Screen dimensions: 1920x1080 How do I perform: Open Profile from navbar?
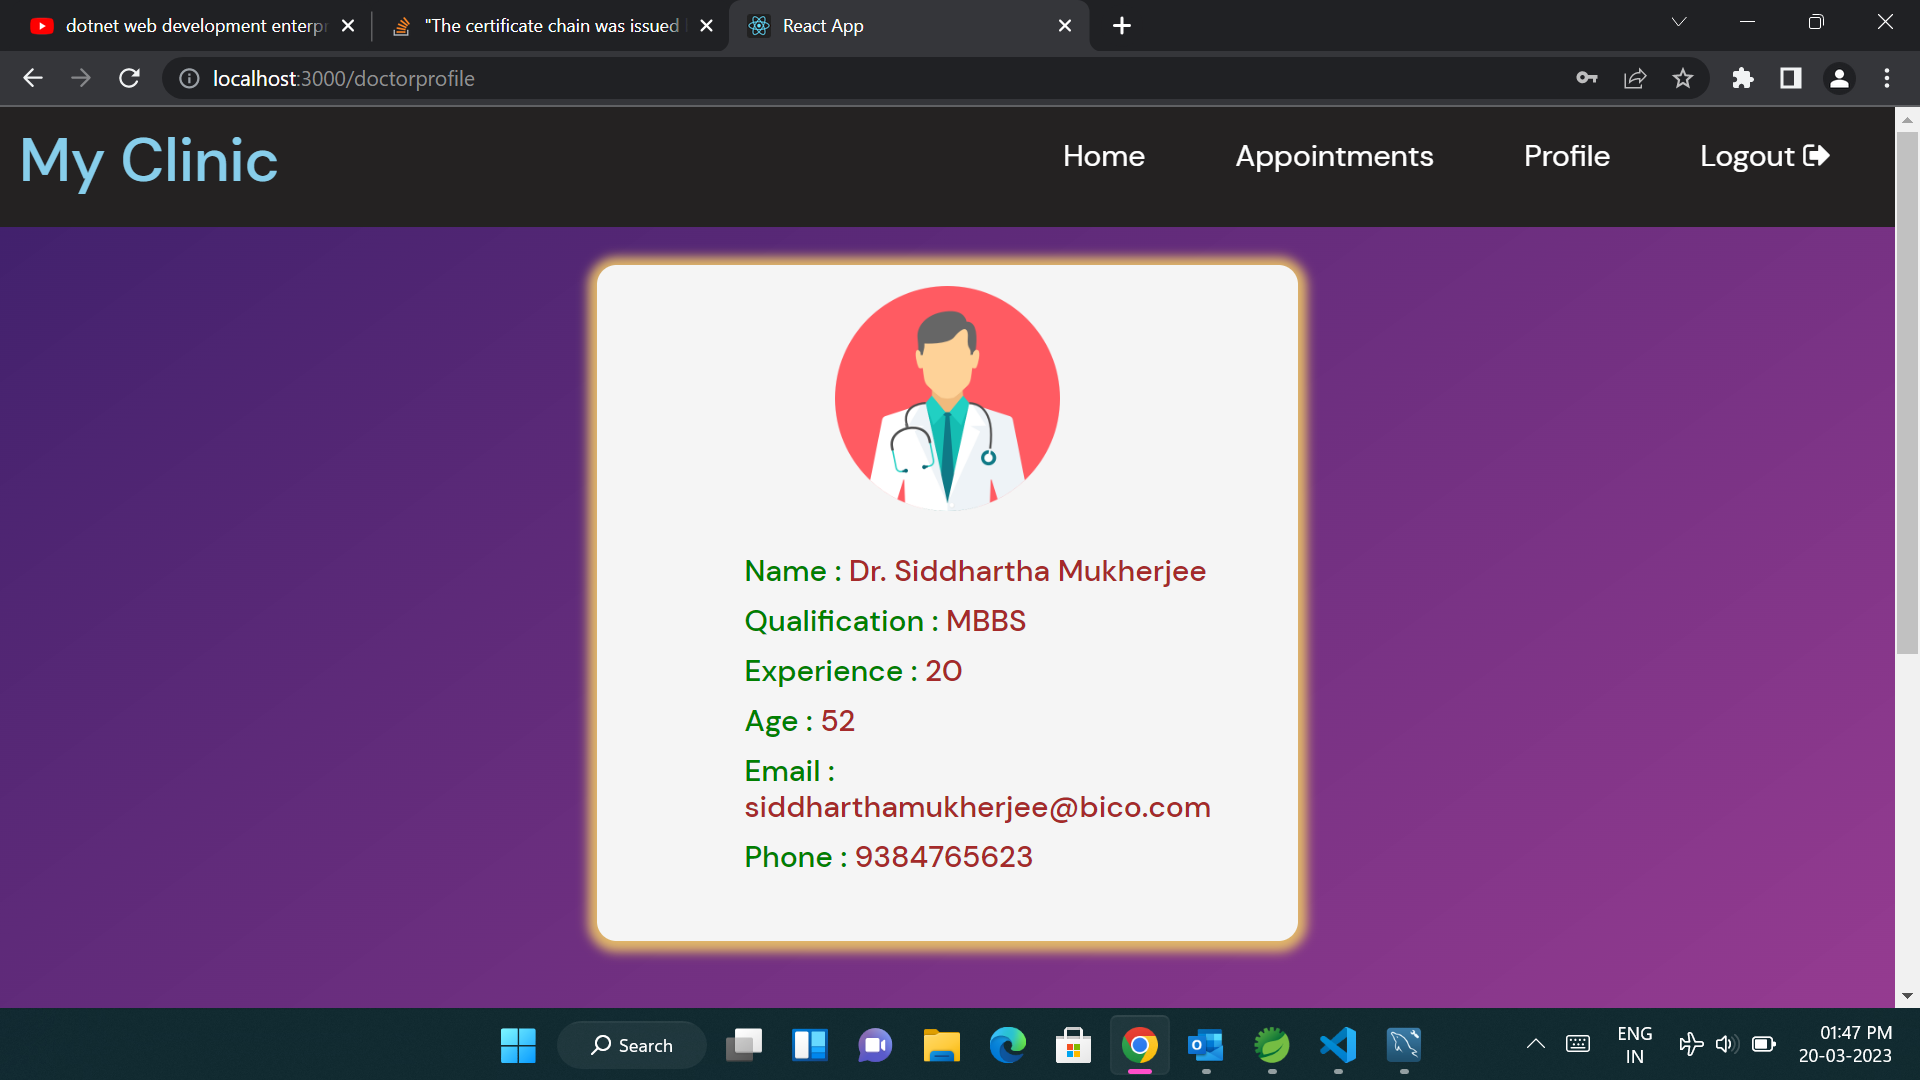(1567, 156)
